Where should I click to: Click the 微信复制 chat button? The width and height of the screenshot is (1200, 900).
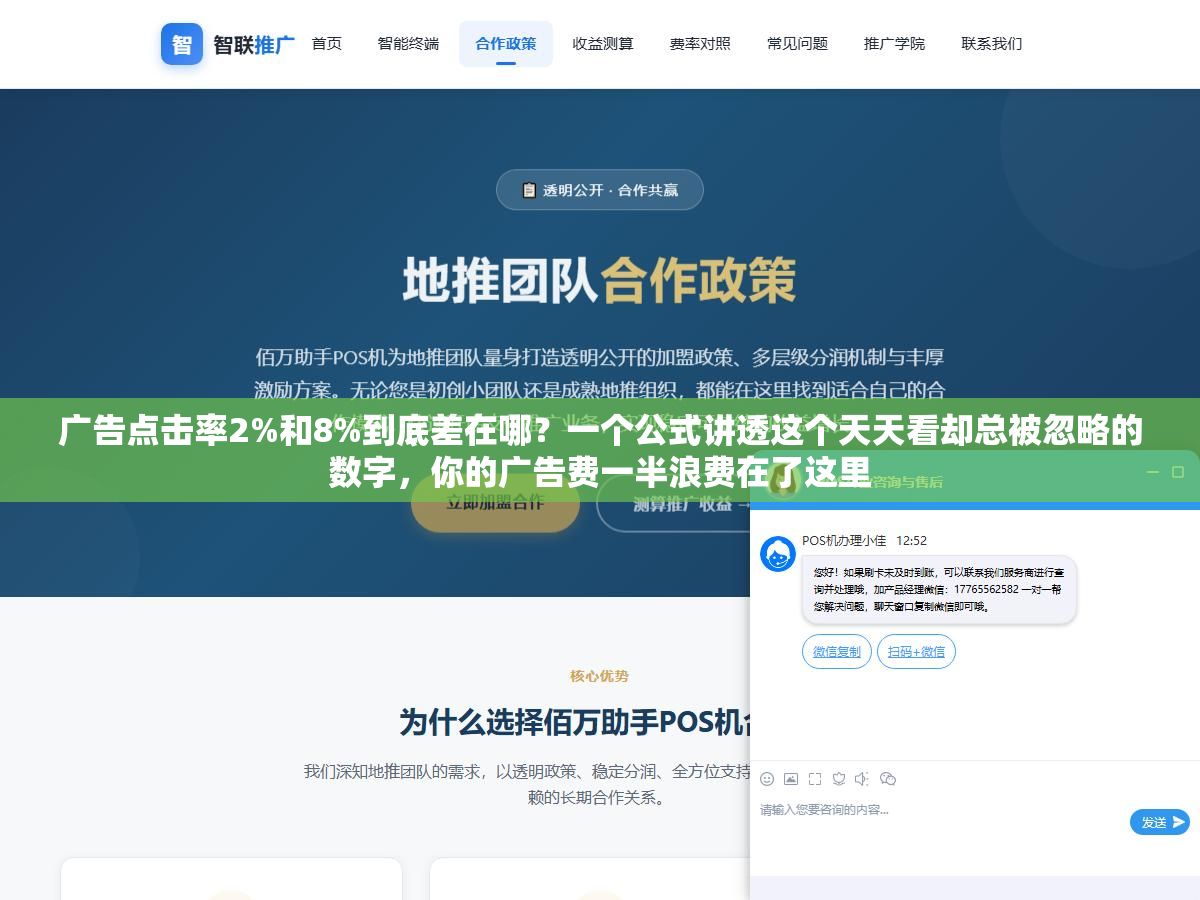click(837, 652)
